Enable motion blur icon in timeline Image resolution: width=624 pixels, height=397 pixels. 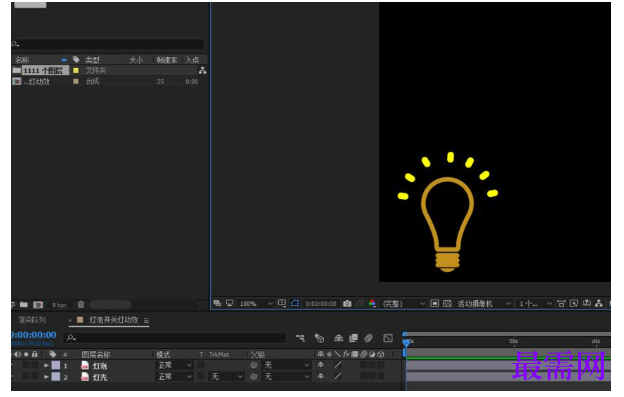coord(369,338)
